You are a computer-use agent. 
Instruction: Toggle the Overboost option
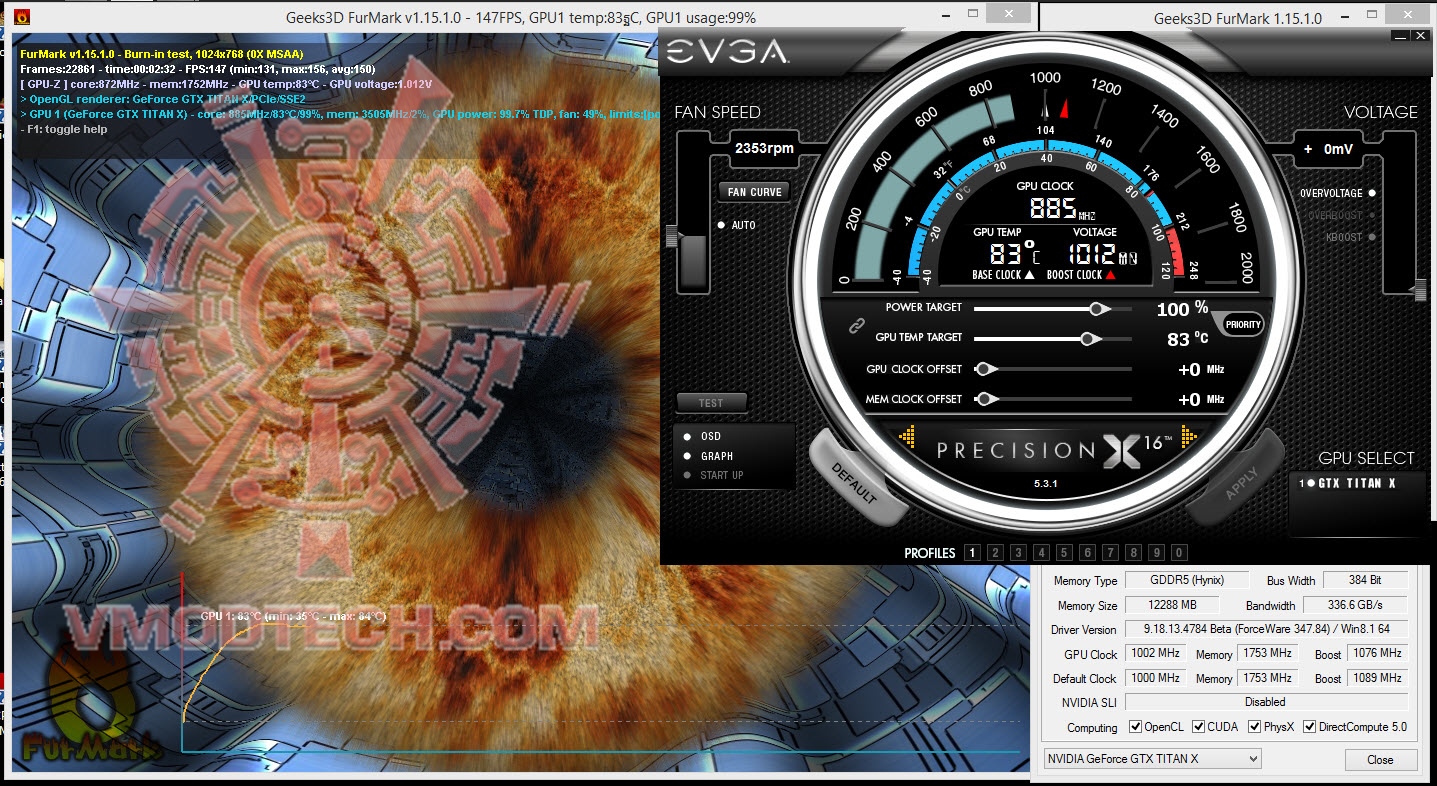(1342, 215)
